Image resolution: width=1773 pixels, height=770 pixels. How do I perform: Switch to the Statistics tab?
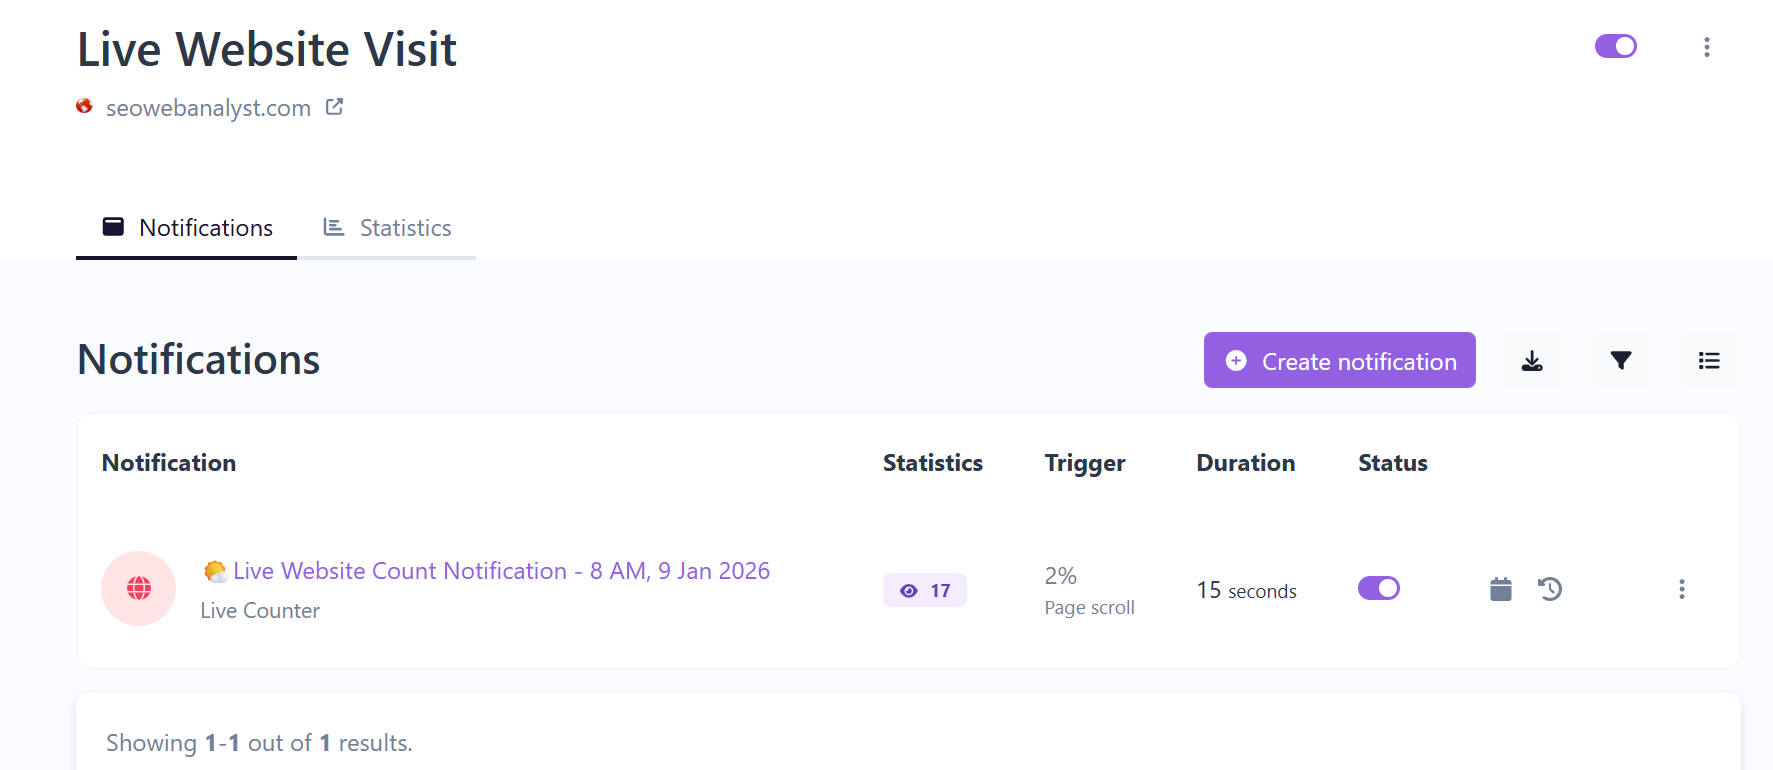pos(387,228)
